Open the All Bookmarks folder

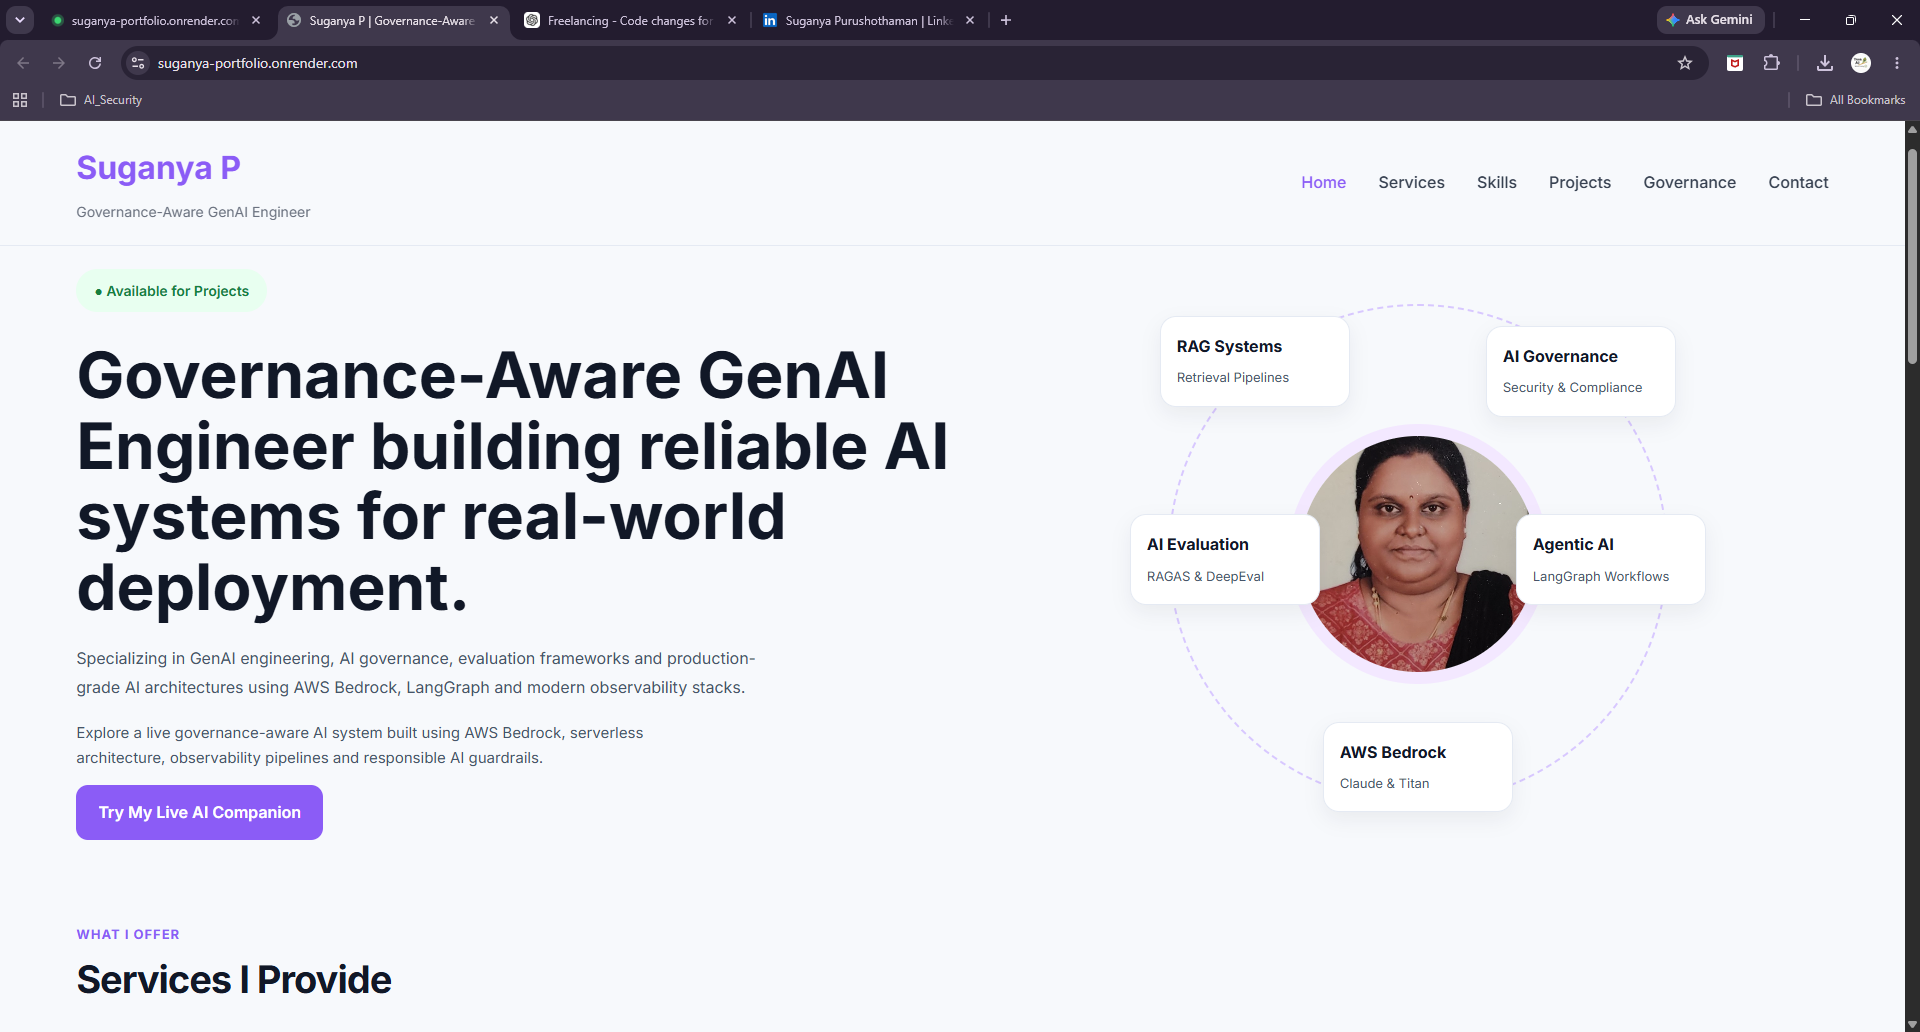[1856, 100]
